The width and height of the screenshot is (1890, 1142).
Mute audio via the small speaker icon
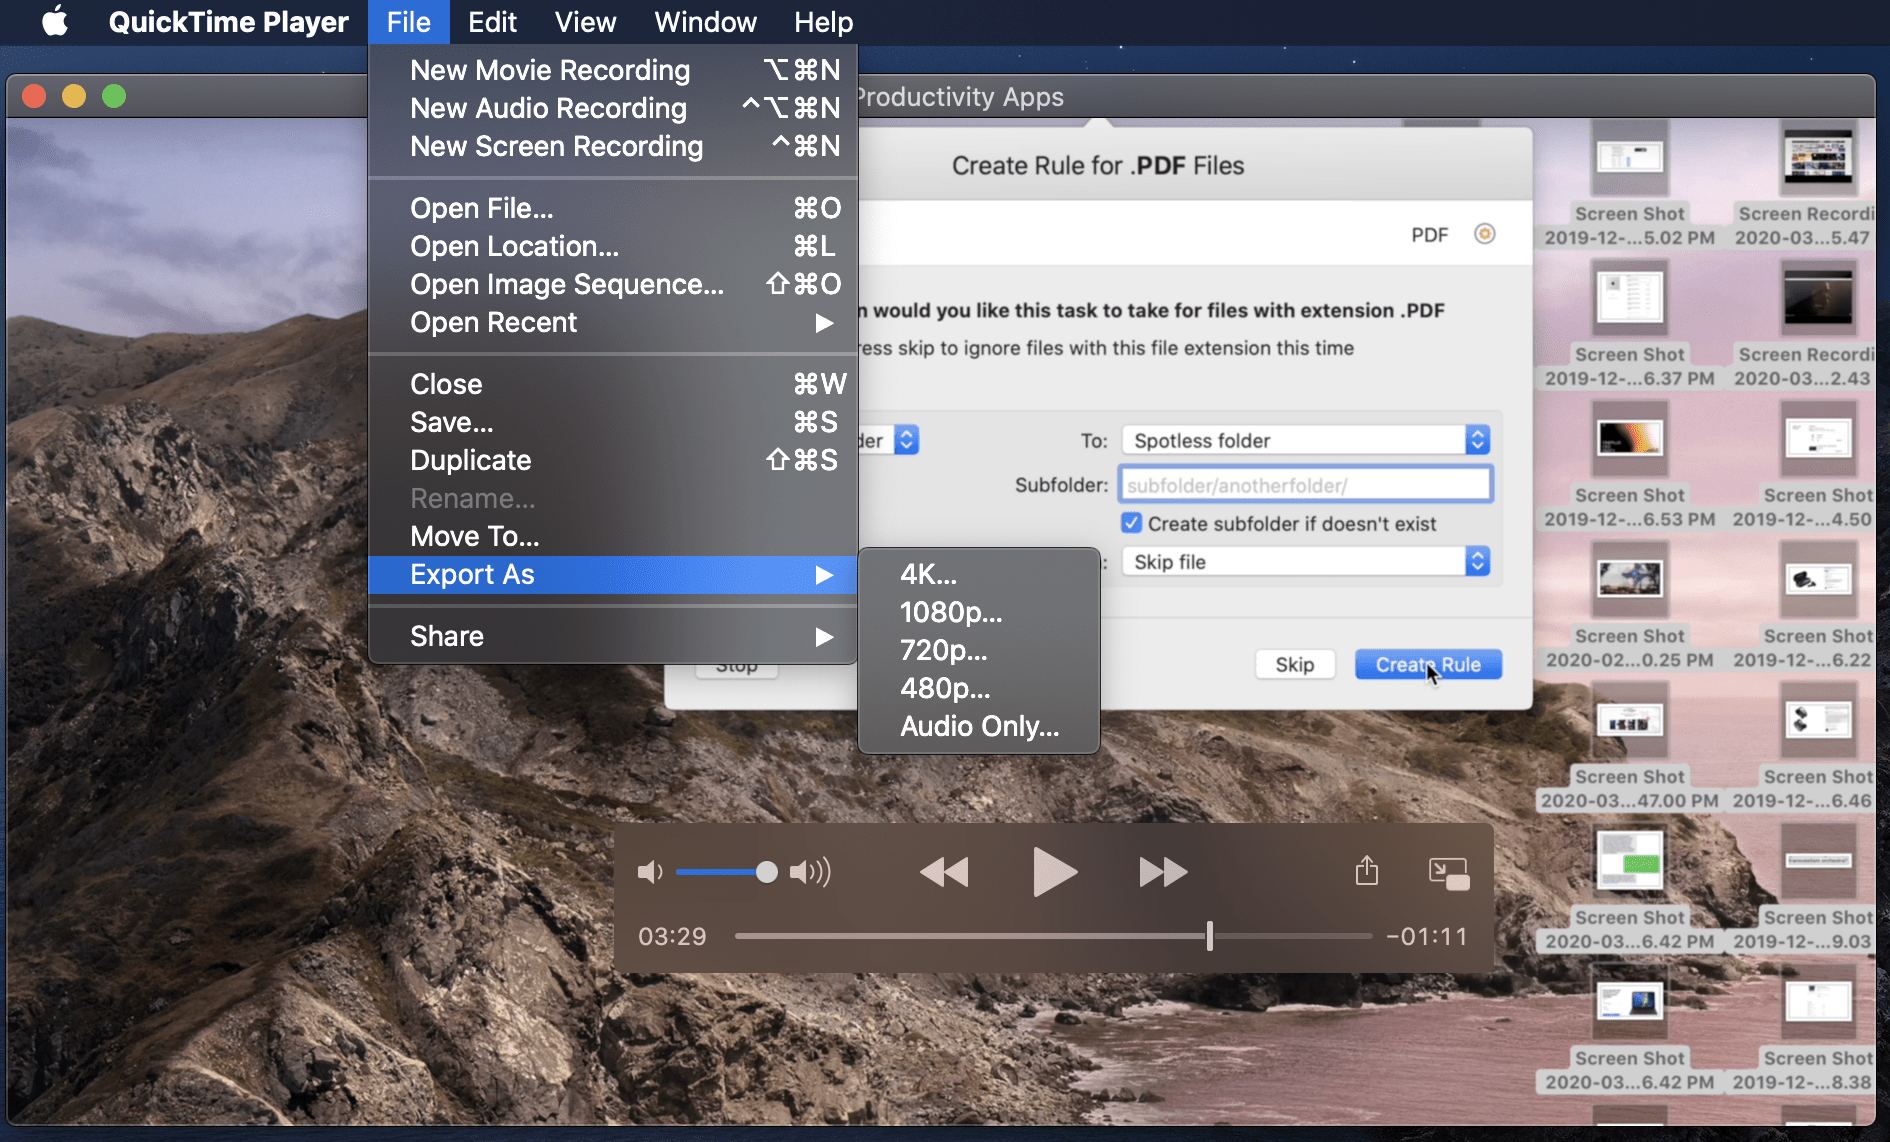[x=650, y=871]
